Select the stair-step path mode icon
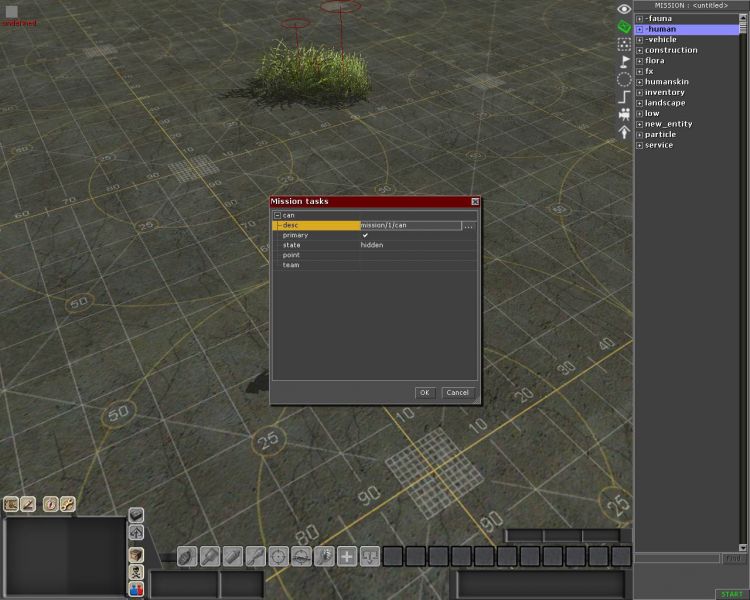The image size is (750, 600). pos(624,97)
